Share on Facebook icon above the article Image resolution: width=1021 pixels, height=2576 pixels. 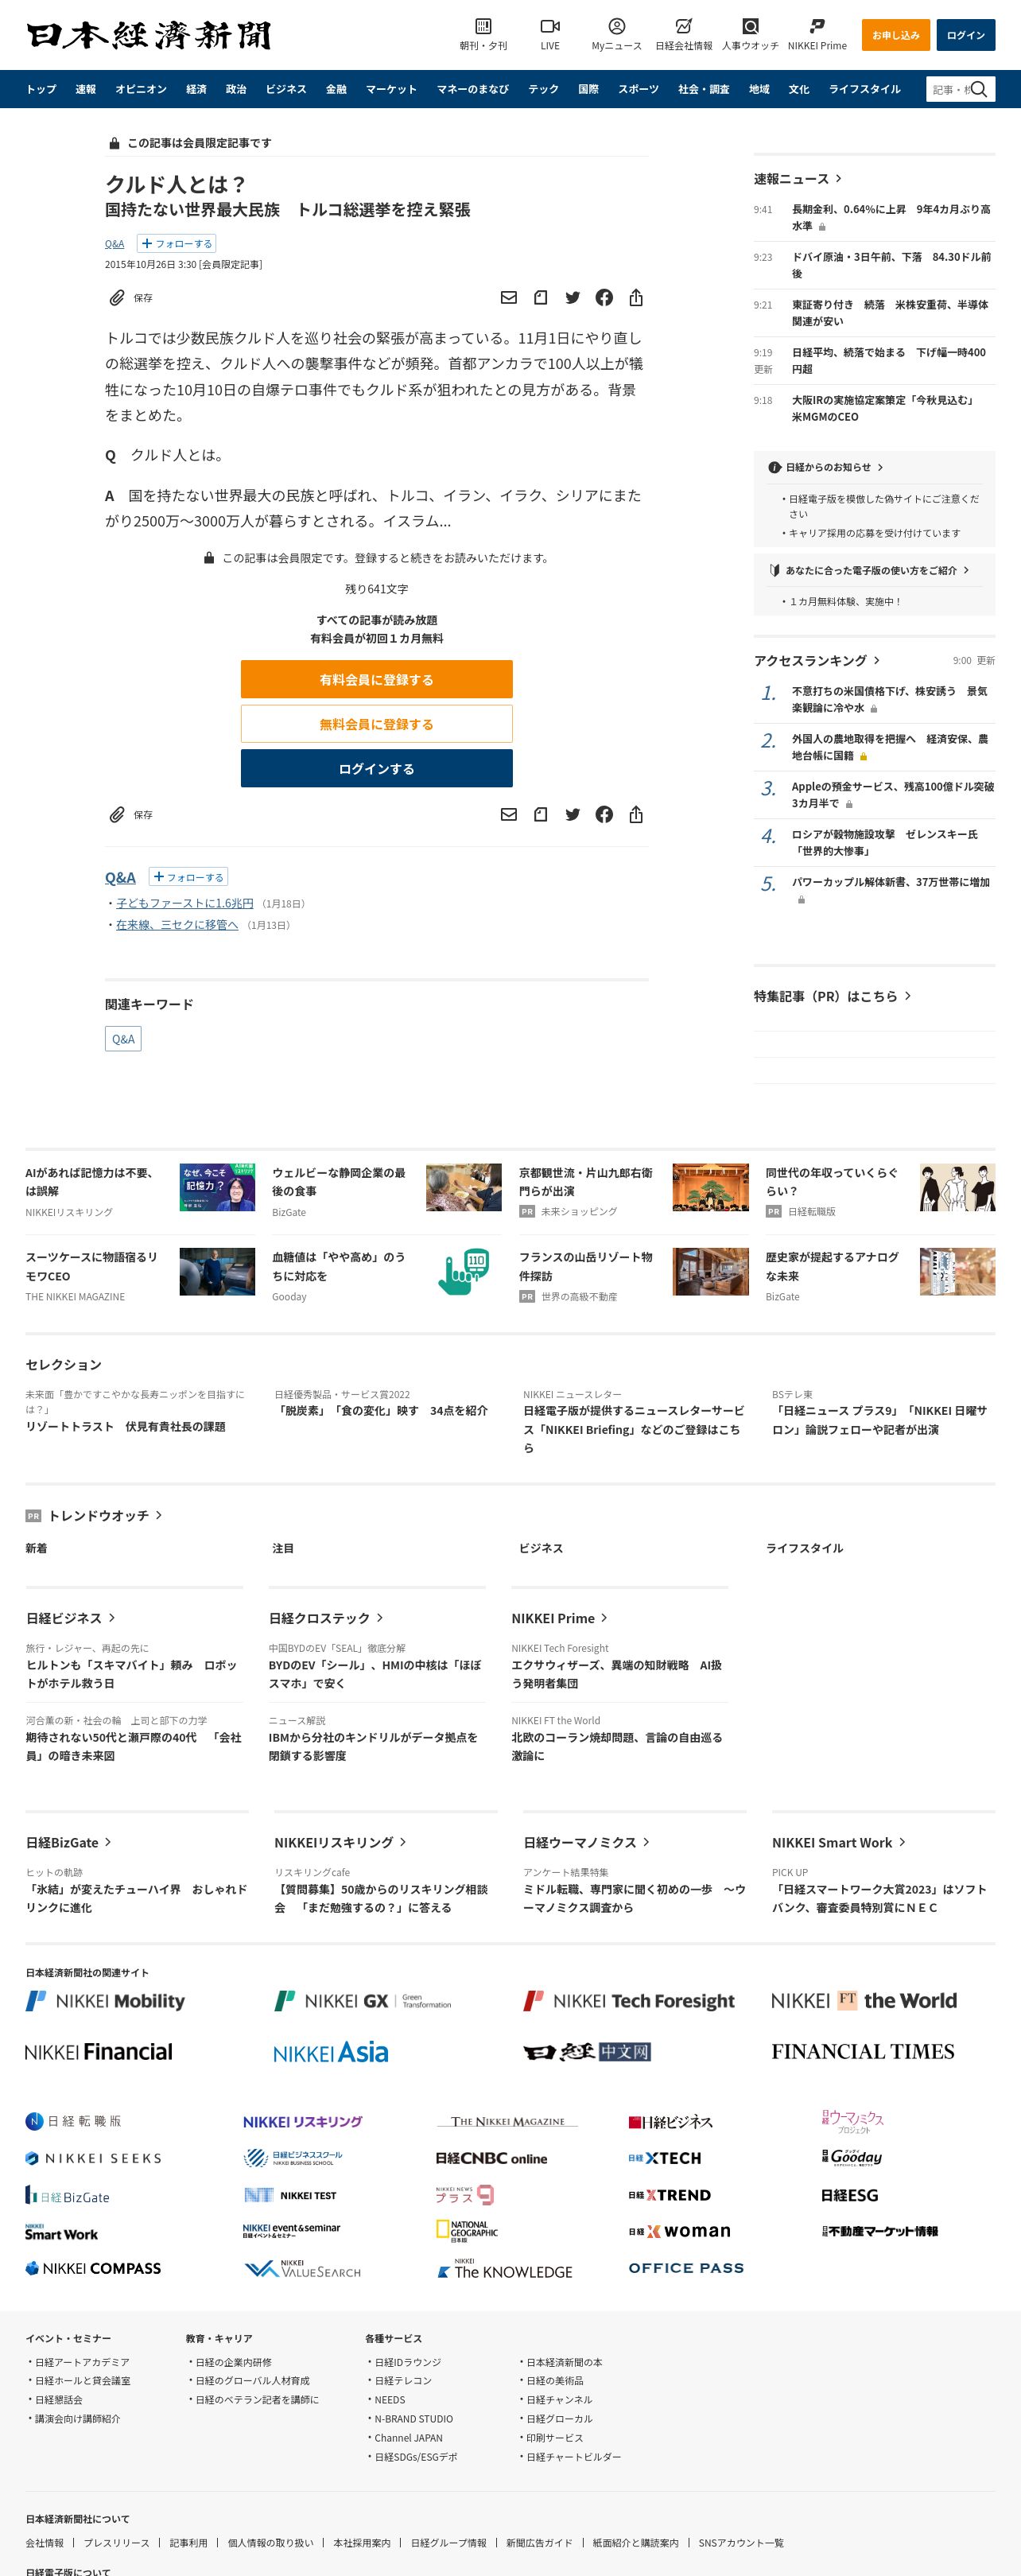coord(604,298)
